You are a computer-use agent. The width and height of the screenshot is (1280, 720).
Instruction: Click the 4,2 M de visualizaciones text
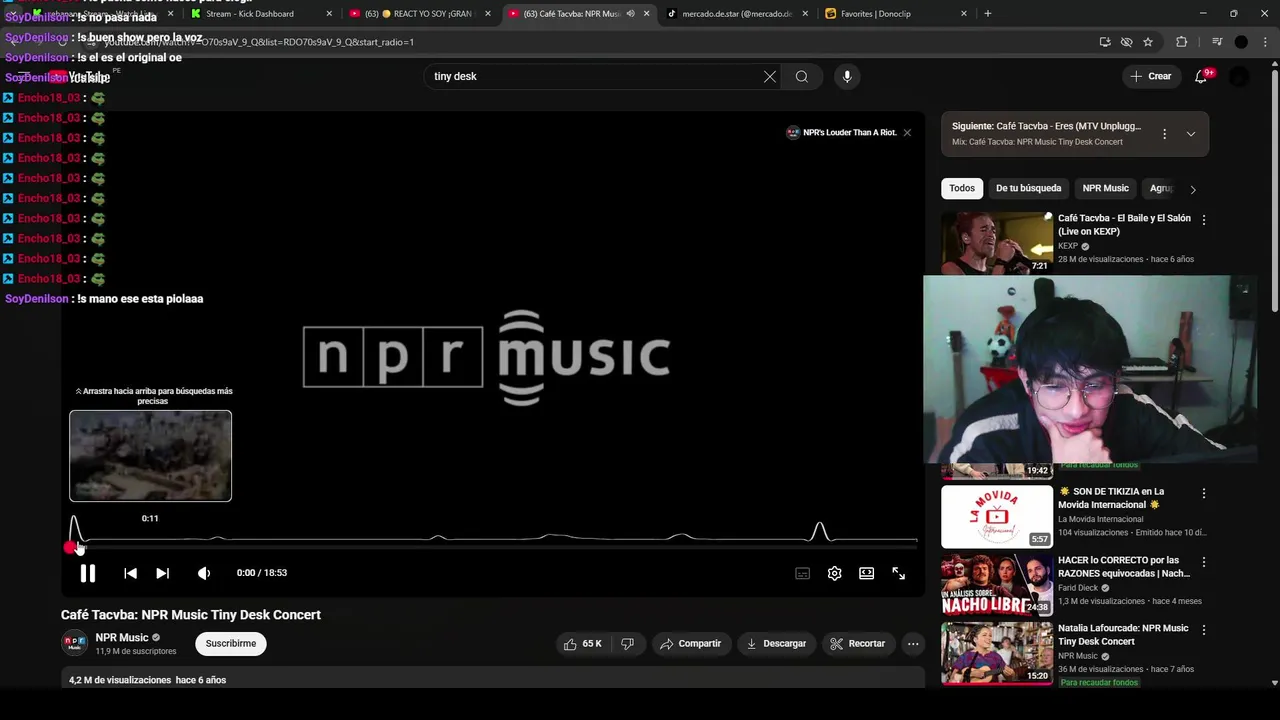(x=120, y=680)
